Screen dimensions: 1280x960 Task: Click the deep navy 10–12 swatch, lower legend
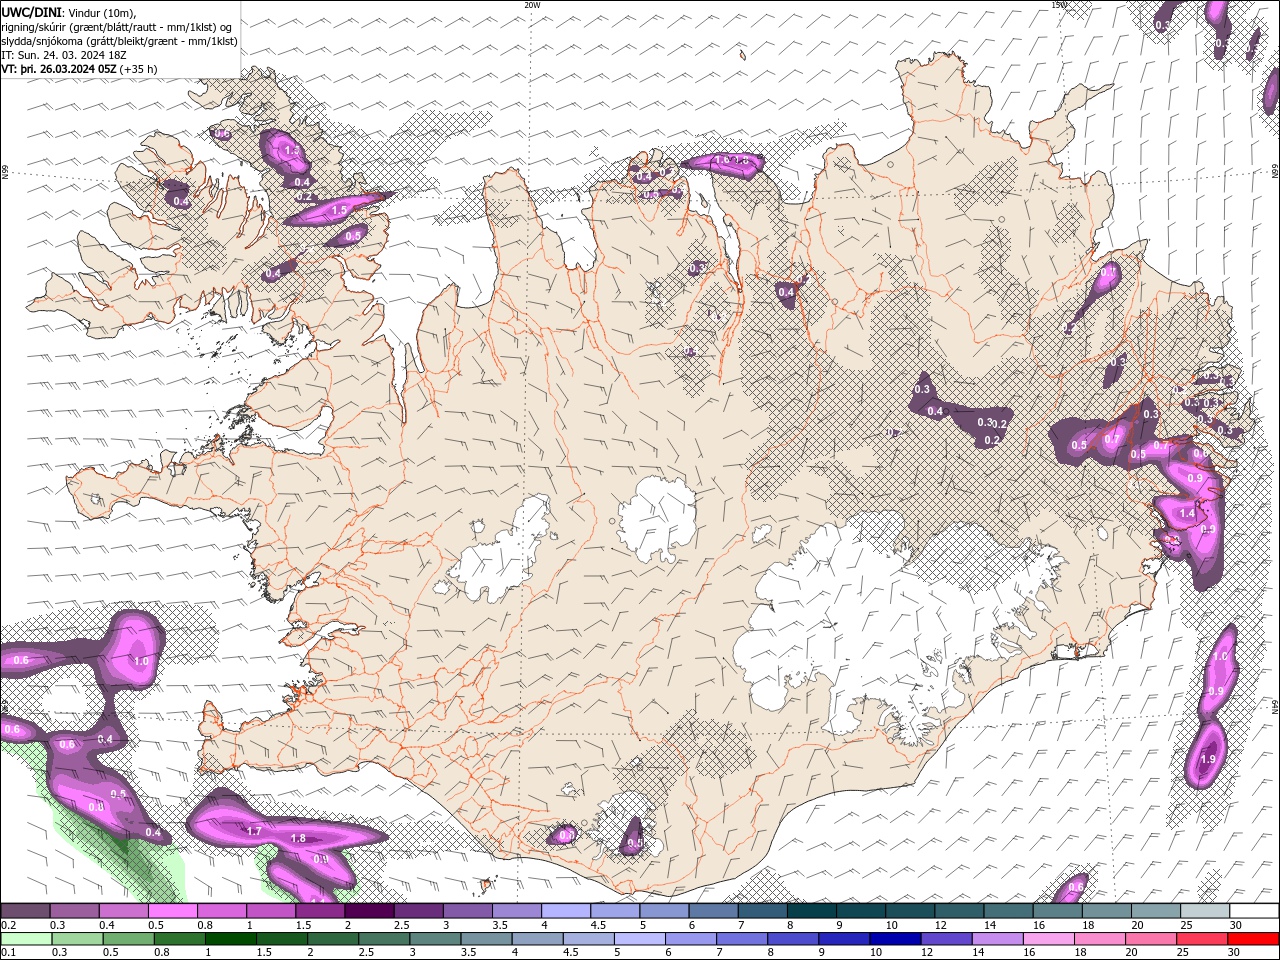[x=894, y=938]
